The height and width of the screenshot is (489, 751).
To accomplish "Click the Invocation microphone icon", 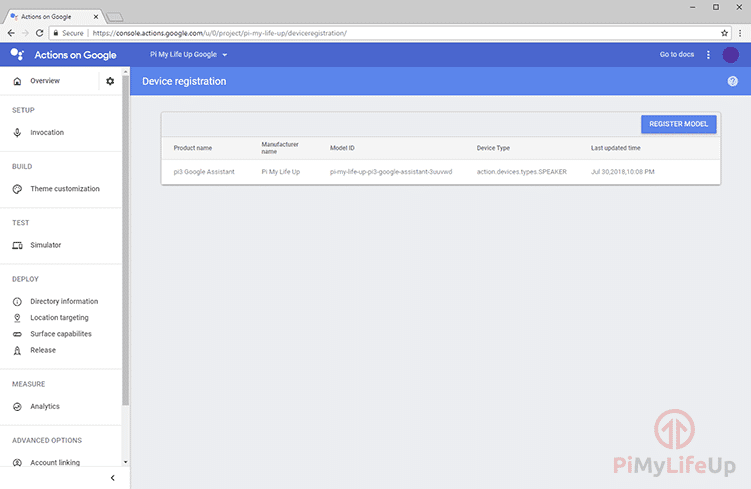I will click(17, 133).
